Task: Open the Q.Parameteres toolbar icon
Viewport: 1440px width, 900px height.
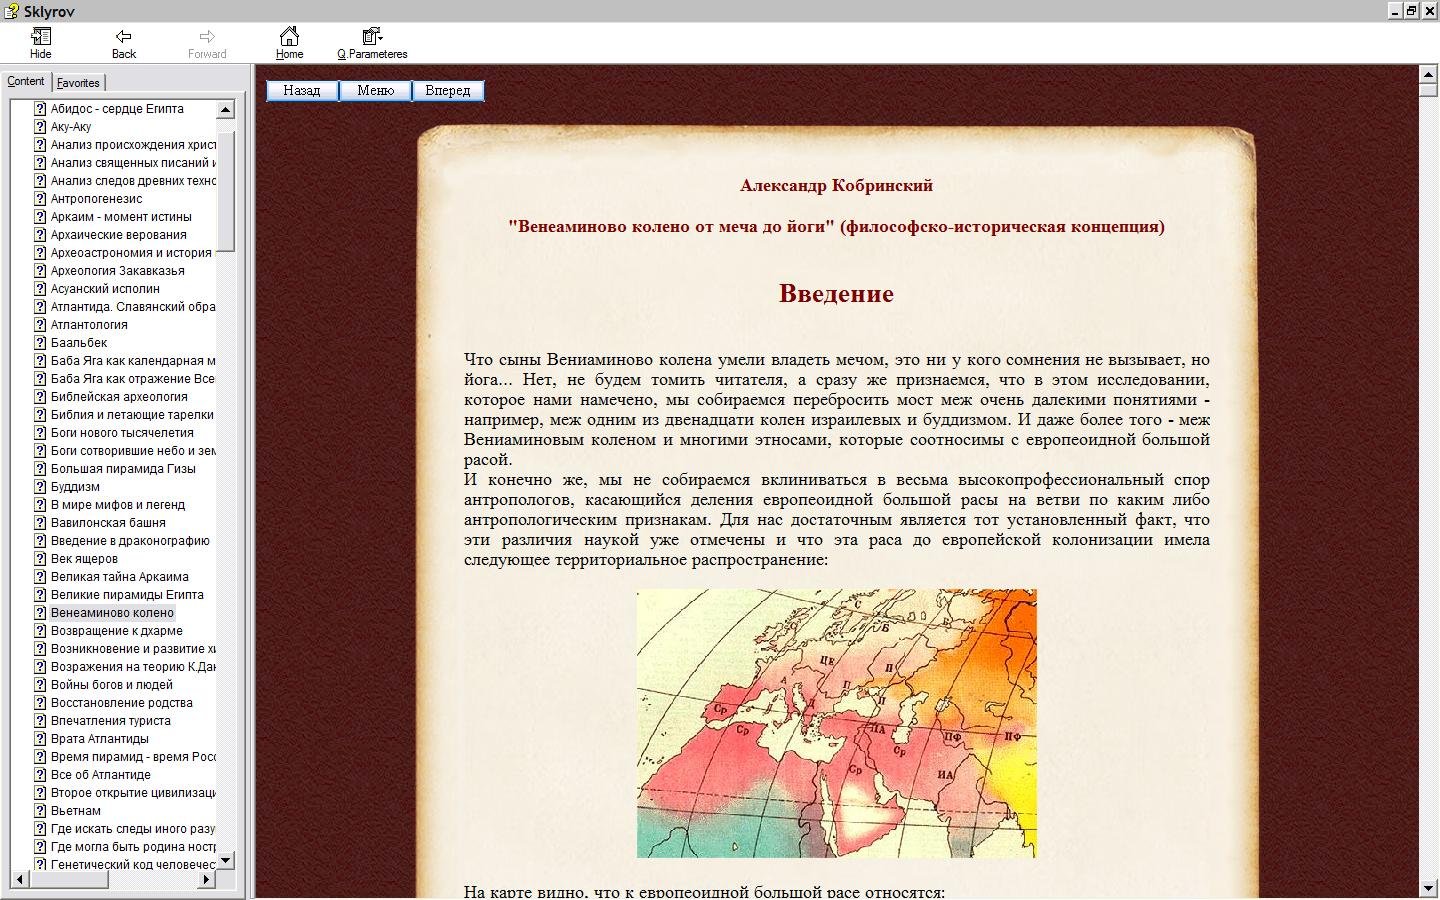Action: click(372, 37)
